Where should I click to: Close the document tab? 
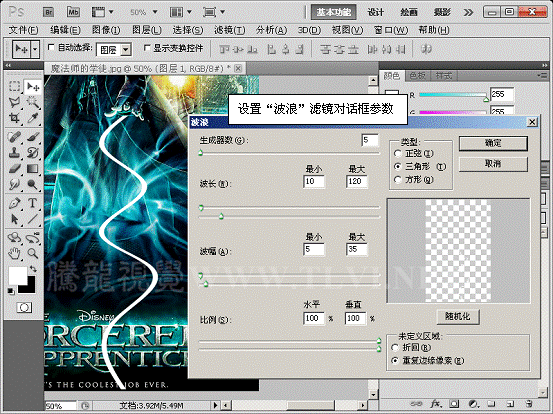pos(238,68)
